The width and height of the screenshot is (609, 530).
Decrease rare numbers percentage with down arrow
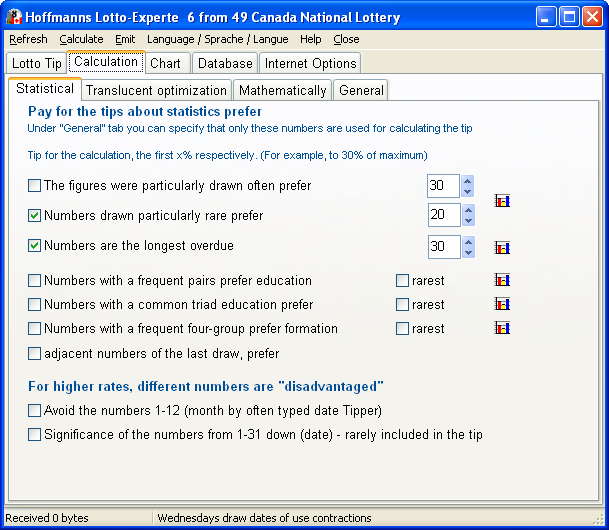(x=468, y=221)
